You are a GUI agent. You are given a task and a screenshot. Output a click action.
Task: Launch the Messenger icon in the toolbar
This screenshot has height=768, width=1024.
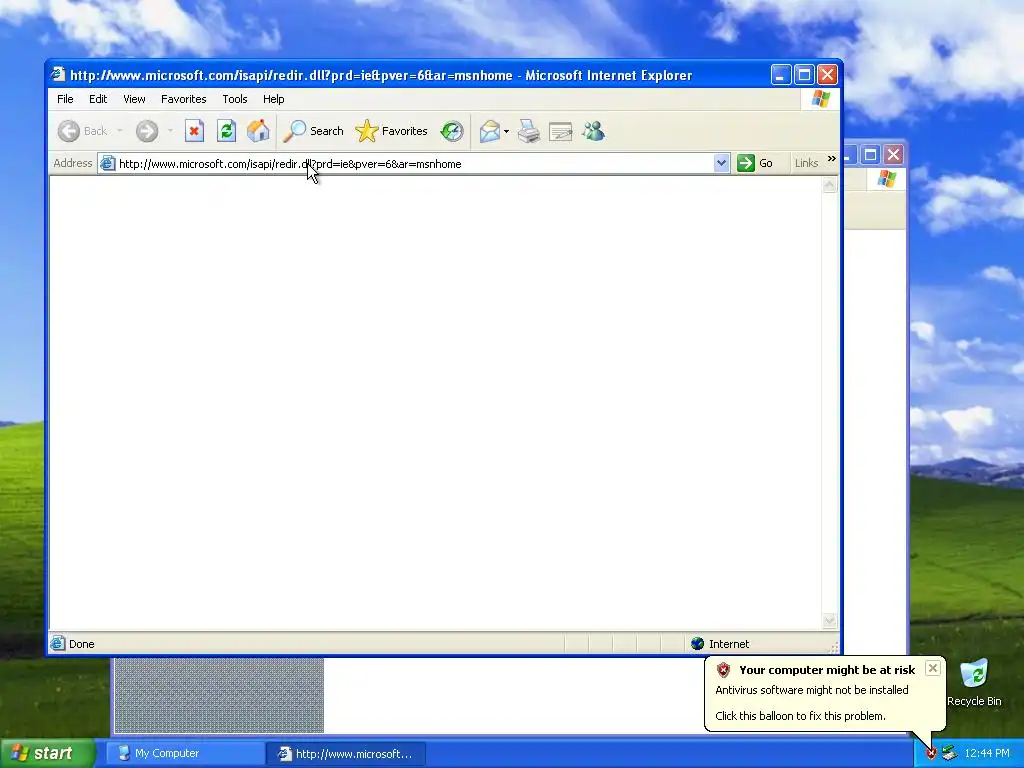[593, 131]
